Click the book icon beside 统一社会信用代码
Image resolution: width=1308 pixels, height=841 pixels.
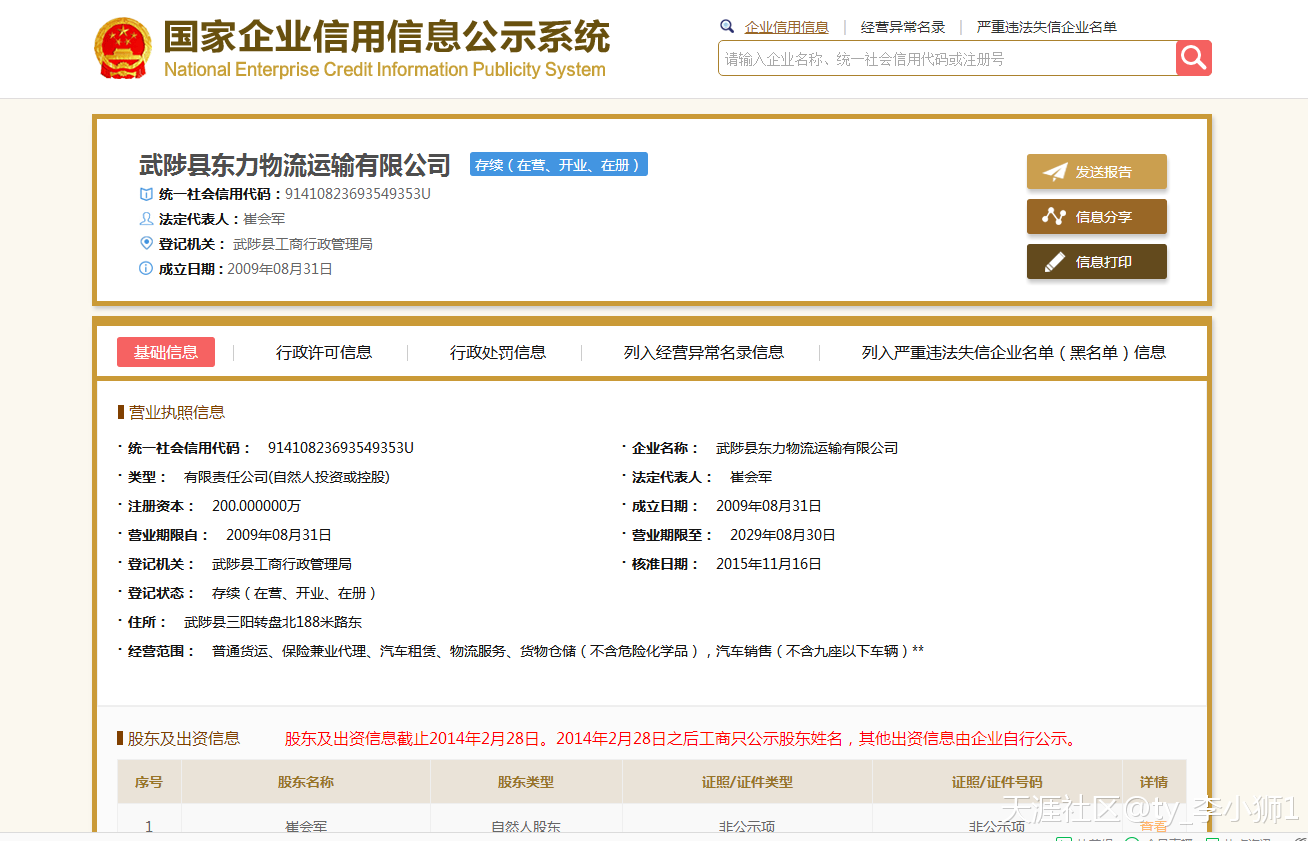(147, 194)
